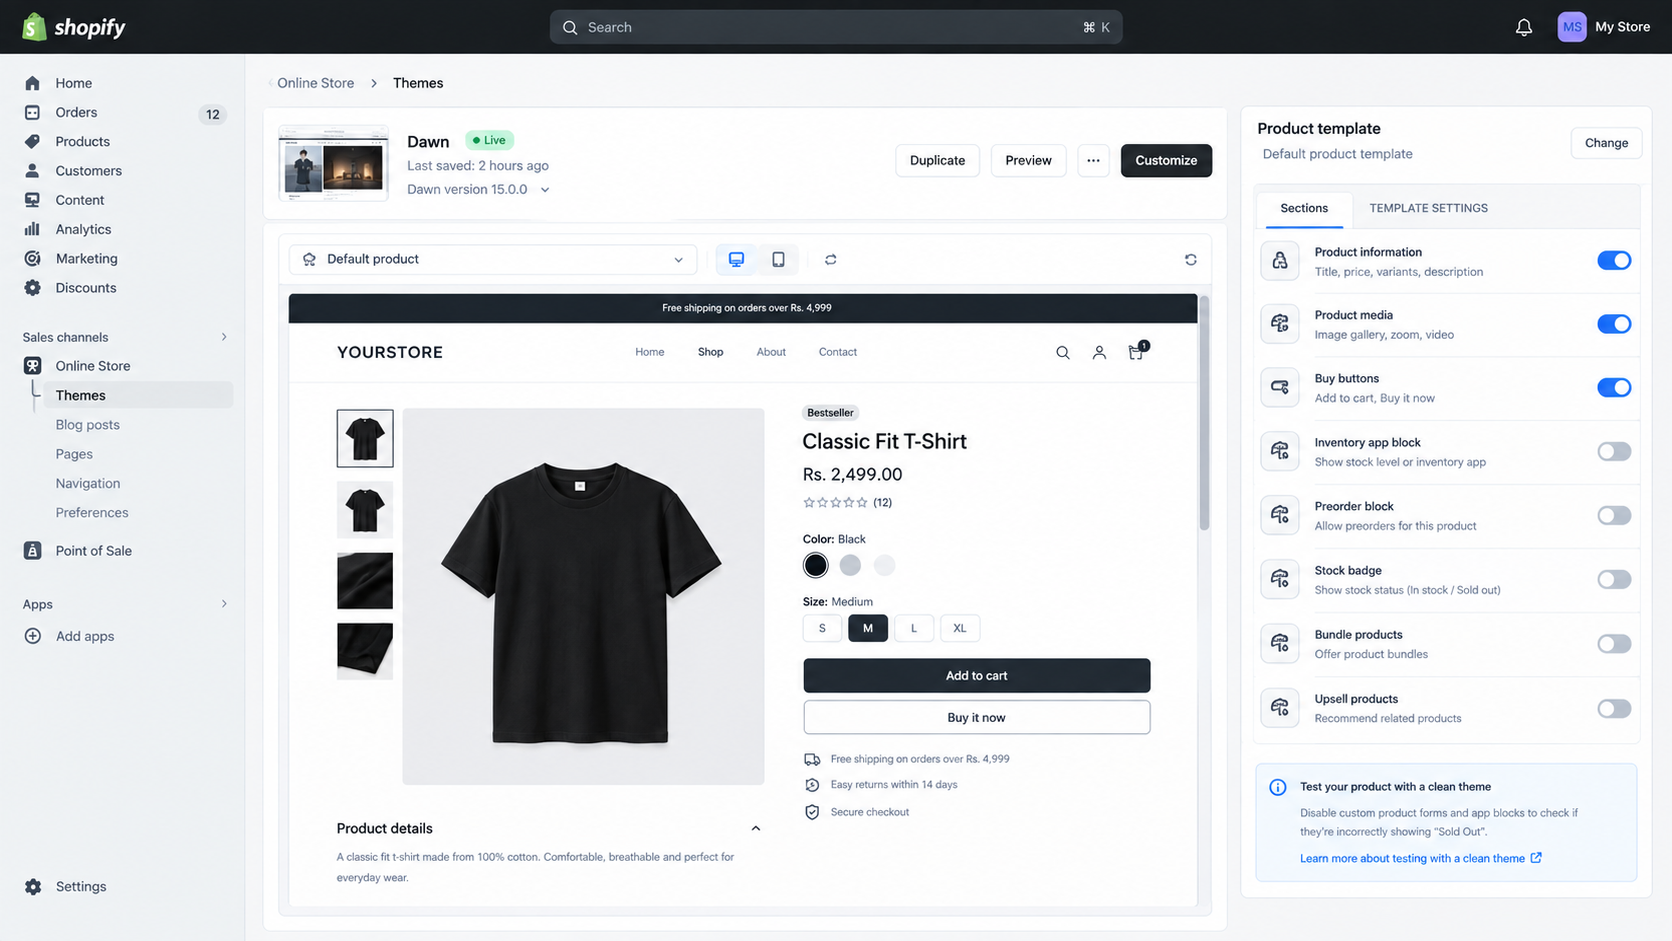1672x941 pixels.
Task: Expand the Apps section chevron
Action: [x=224, y=604]
